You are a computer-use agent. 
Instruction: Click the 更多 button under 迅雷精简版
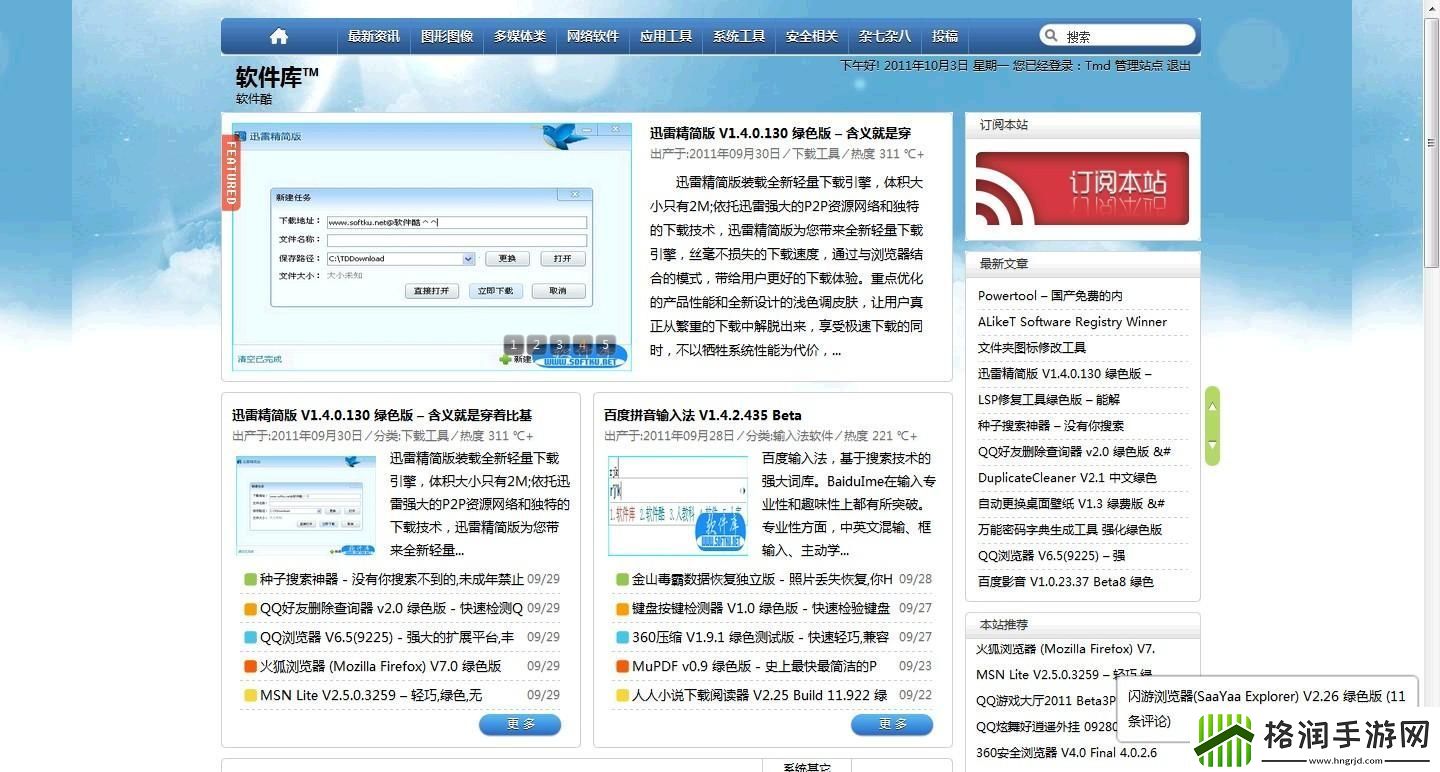coord(519,724)
